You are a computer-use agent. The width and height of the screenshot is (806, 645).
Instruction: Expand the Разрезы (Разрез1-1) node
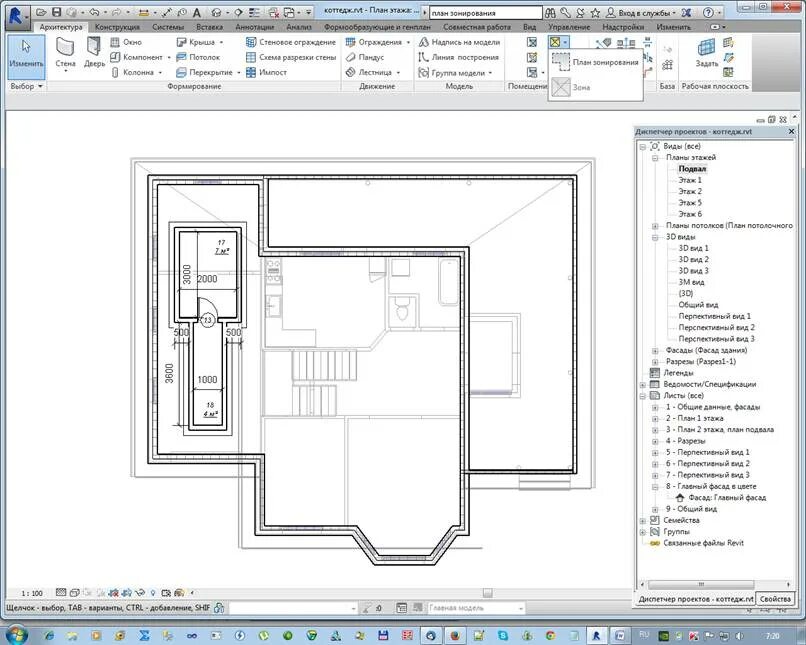coord(655,362)
